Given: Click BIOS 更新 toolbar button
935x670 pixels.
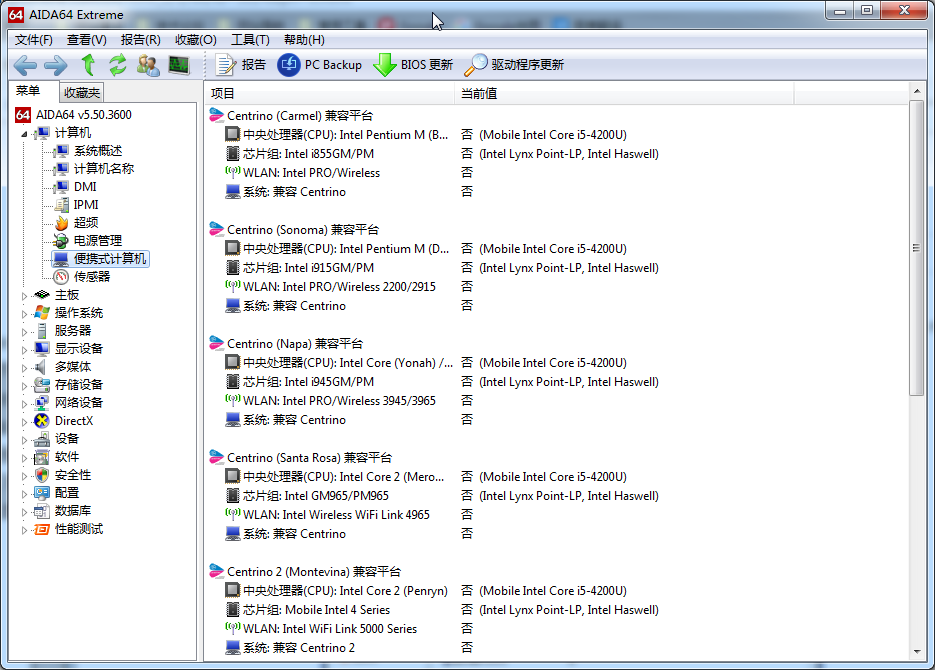Looking at the screenshot, I should 413,64.
